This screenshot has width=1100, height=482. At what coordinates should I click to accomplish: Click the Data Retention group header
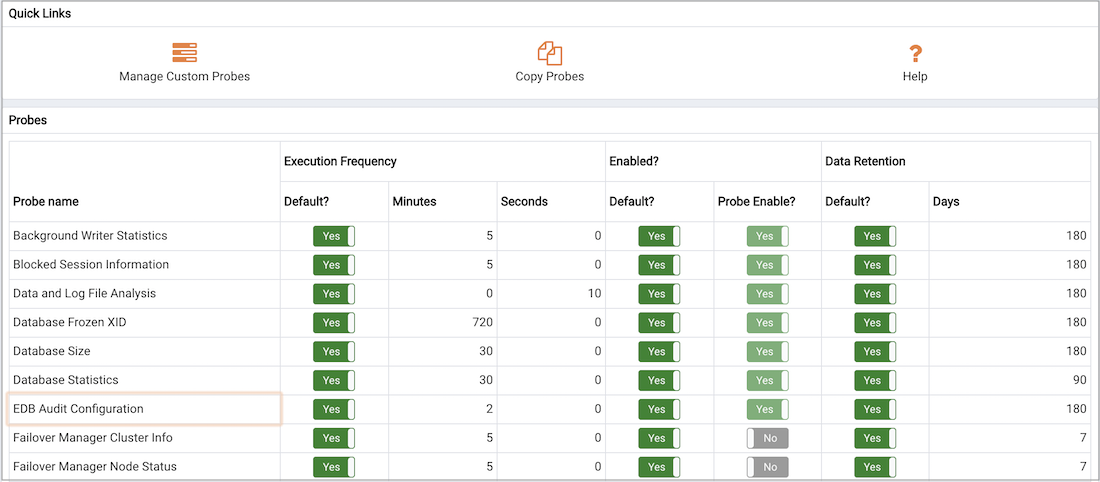click(x=865, y=161)
